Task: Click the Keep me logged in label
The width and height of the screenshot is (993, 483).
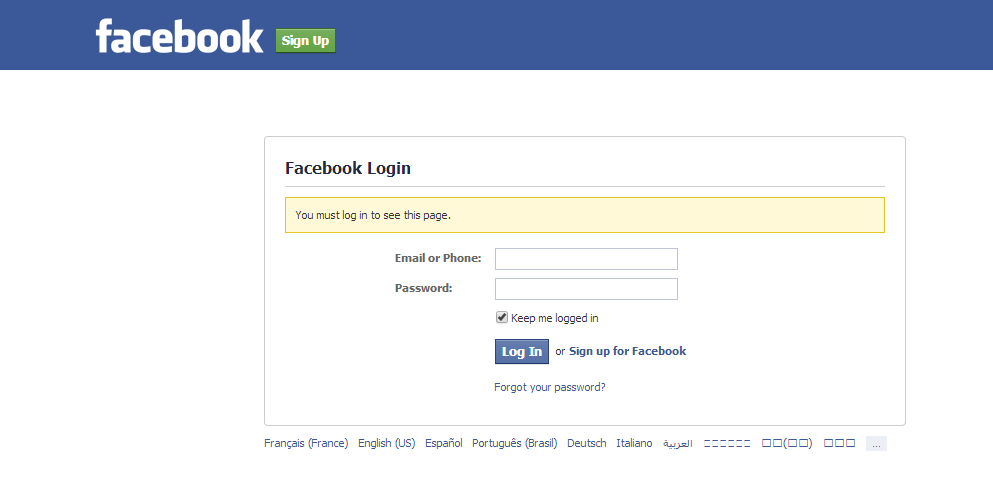Action: pos(554,318)
